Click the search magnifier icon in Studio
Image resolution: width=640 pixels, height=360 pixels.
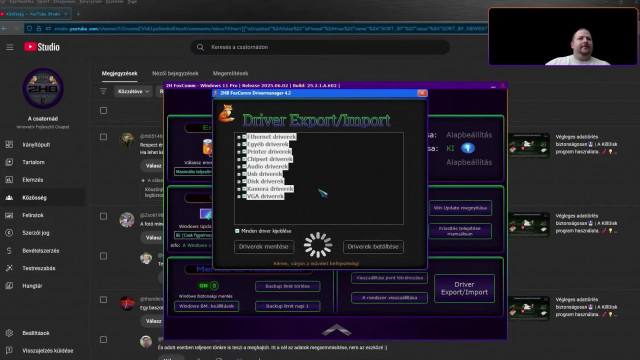click(x=200, y=47)
